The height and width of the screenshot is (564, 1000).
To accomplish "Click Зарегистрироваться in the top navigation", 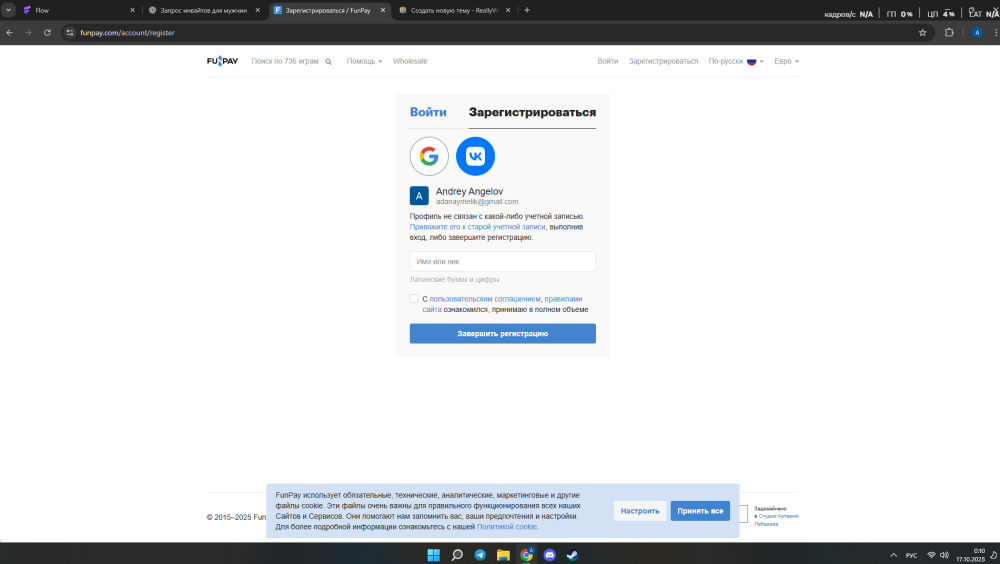I will [663, 61].
